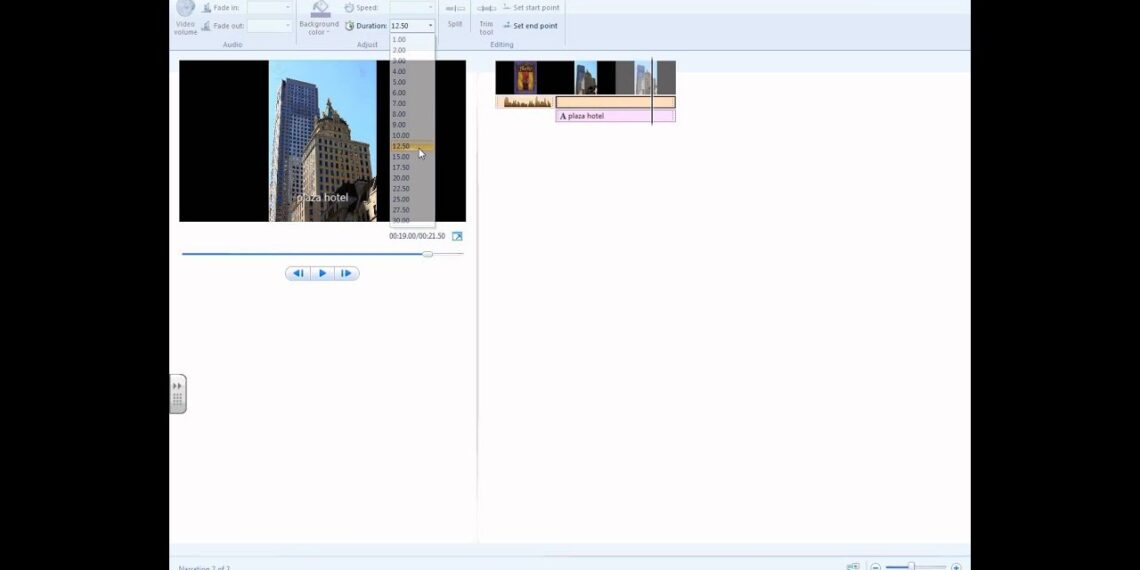
Task: Select the audio waveform track in the timeline
Action: [x=525, y=103]
